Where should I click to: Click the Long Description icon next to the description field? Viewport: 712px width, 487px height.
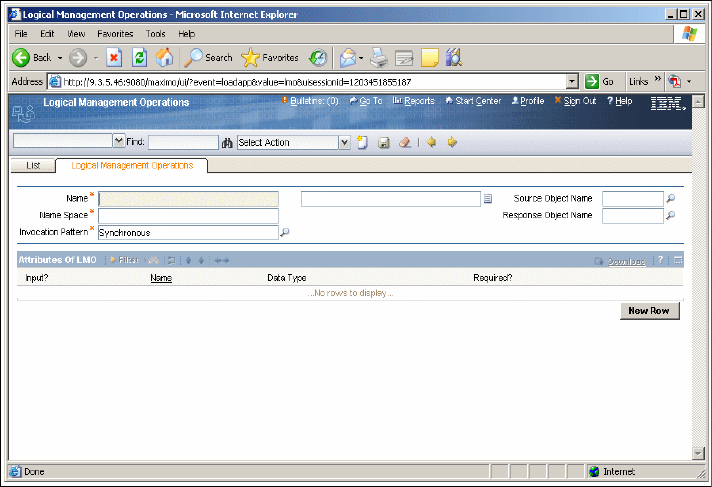pos(488,199)
